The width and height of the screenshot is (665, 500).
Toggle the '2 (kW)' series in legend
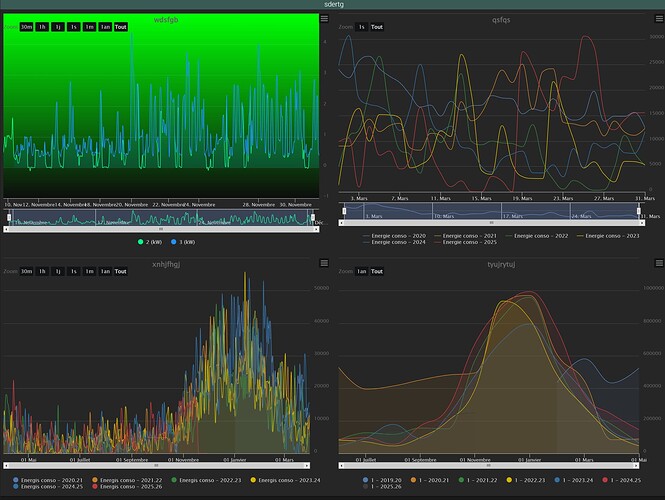tap(148, 242)
